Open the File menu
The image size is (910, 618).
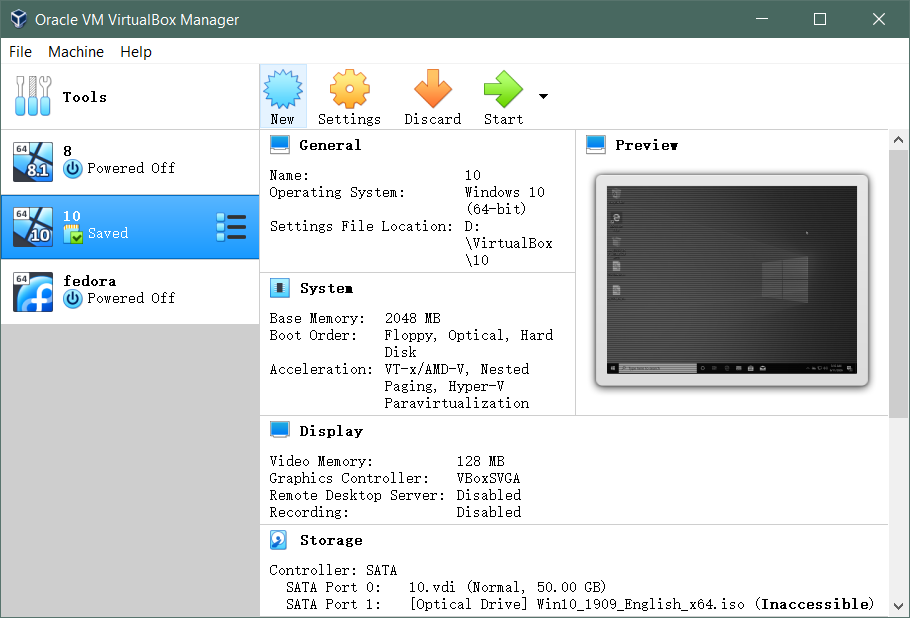coord(20,52)
